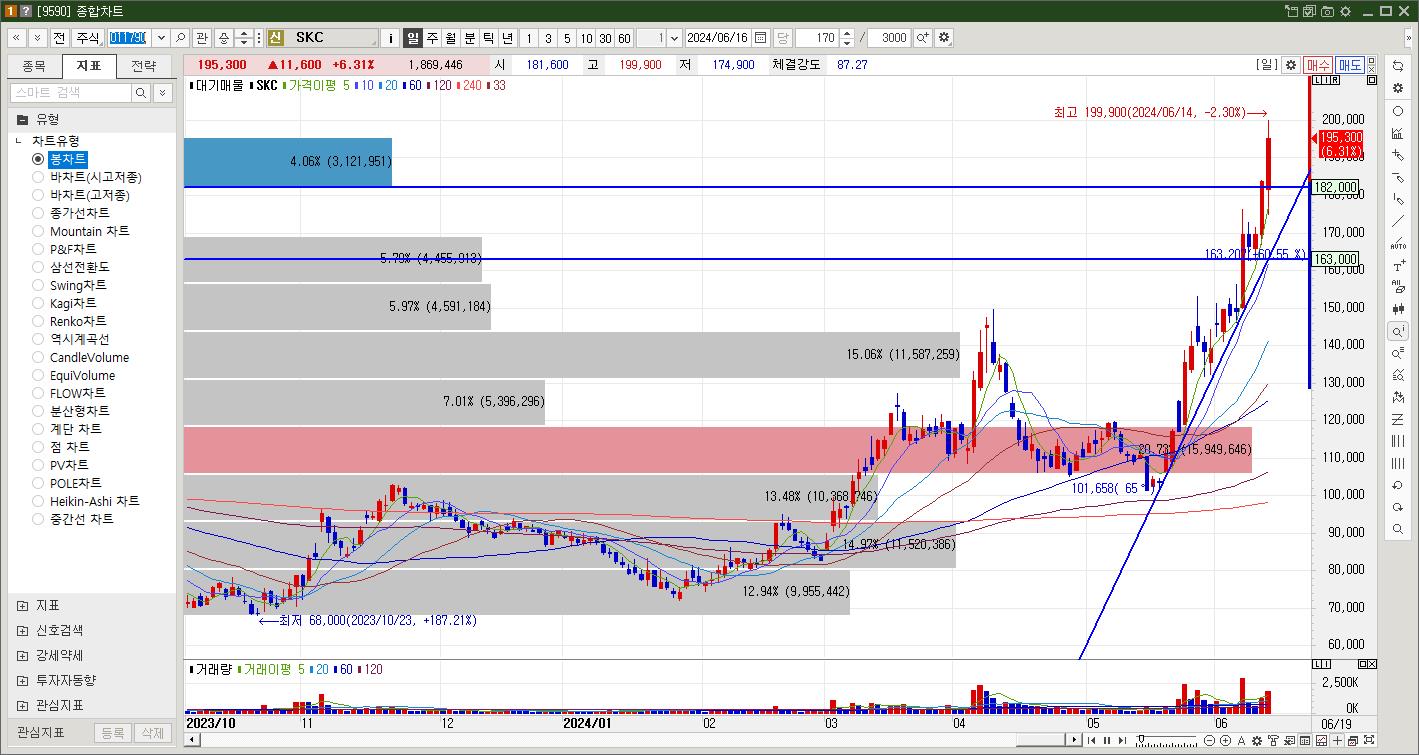Expand the 지표 tree section
This screenshot has width=1419, height=755.
coord(23,605)
